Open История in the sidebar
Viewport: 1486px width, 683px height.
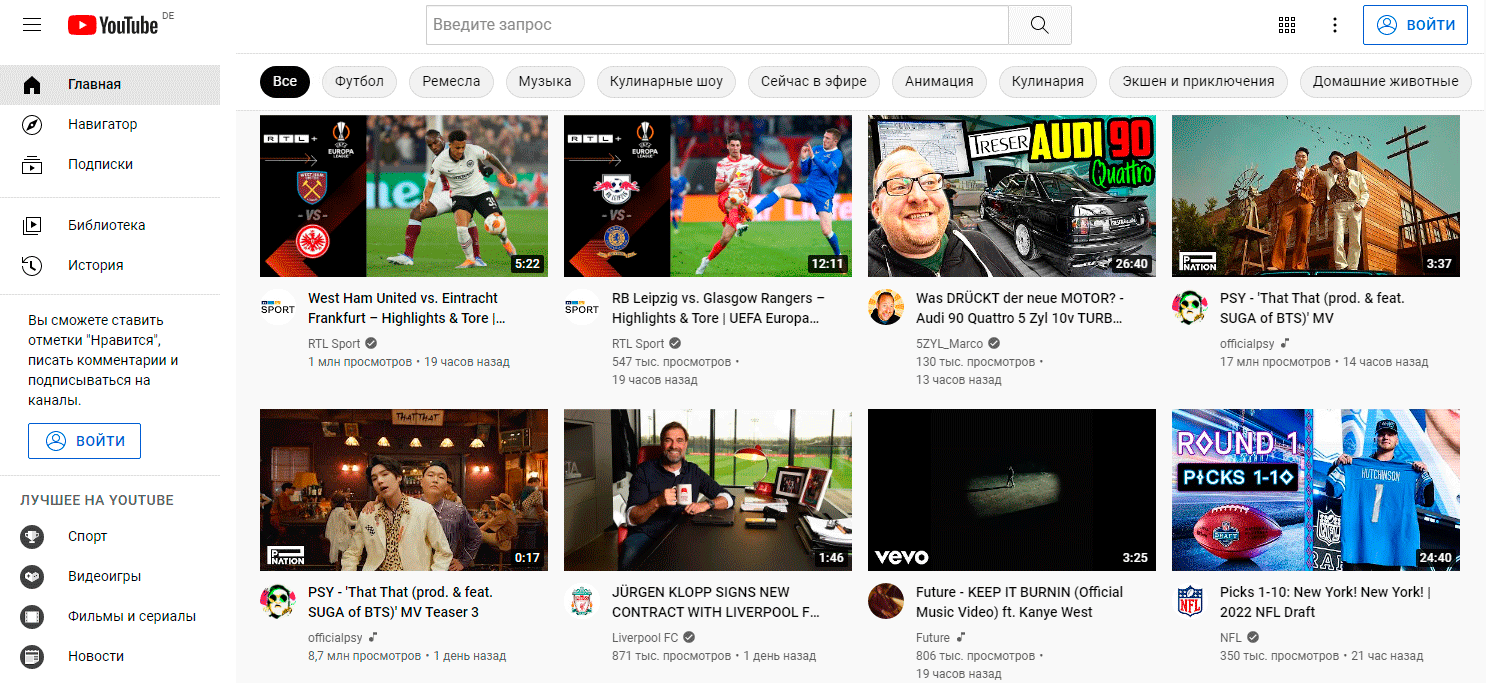tap(96, 266)
